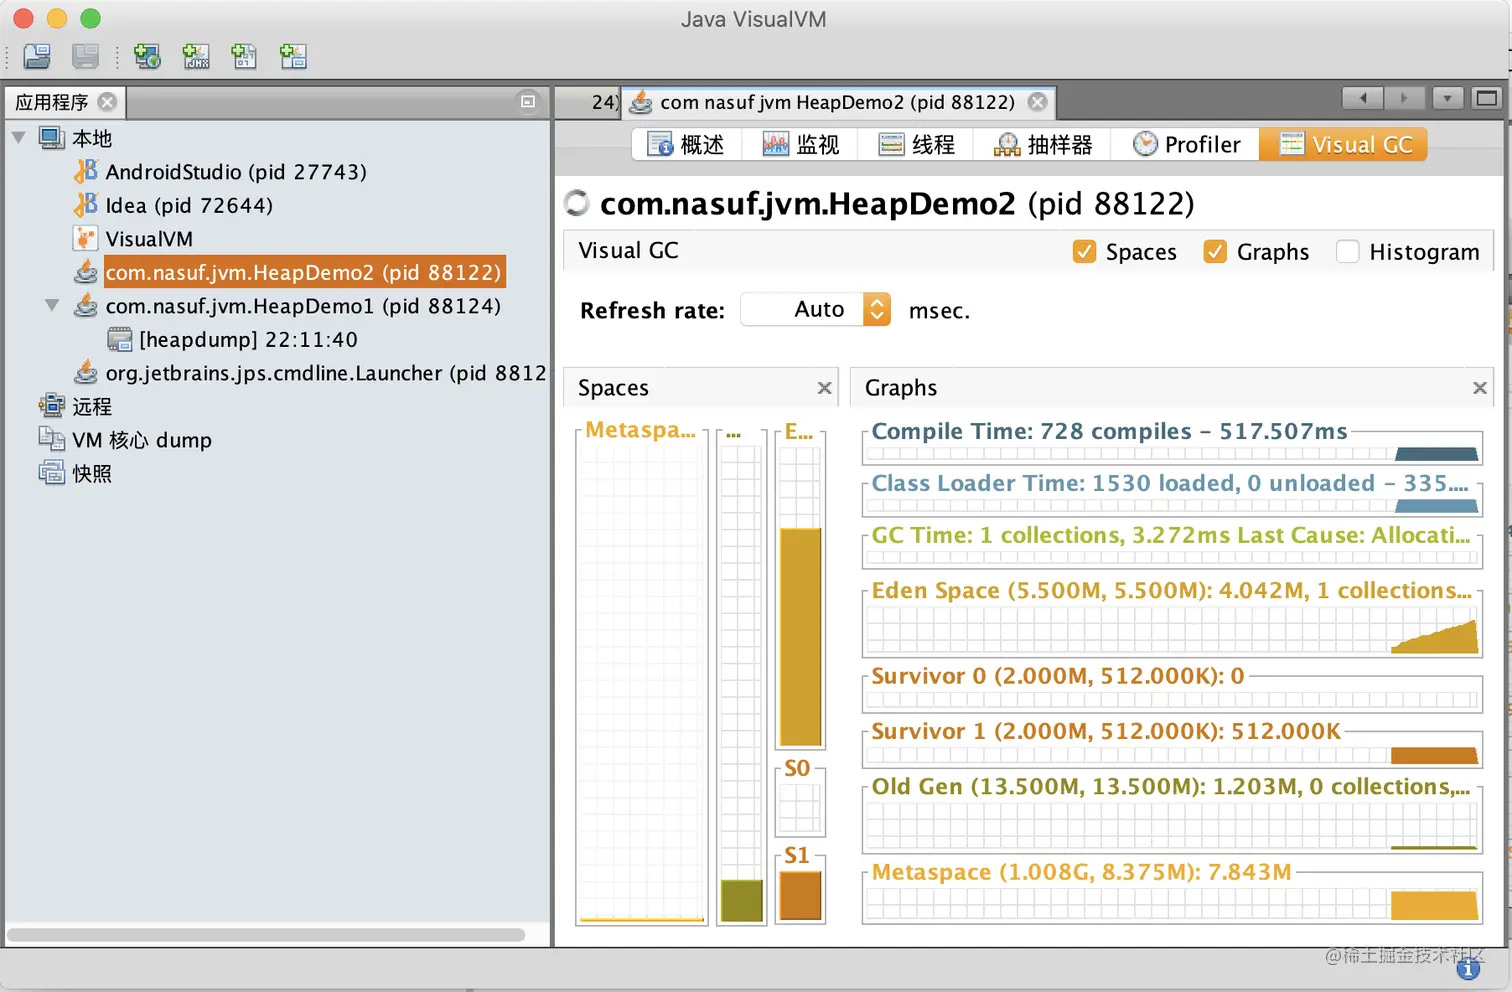Enable the Histogram checkbox
The image size is (1512, 992).
click(x=1348, y=252)
